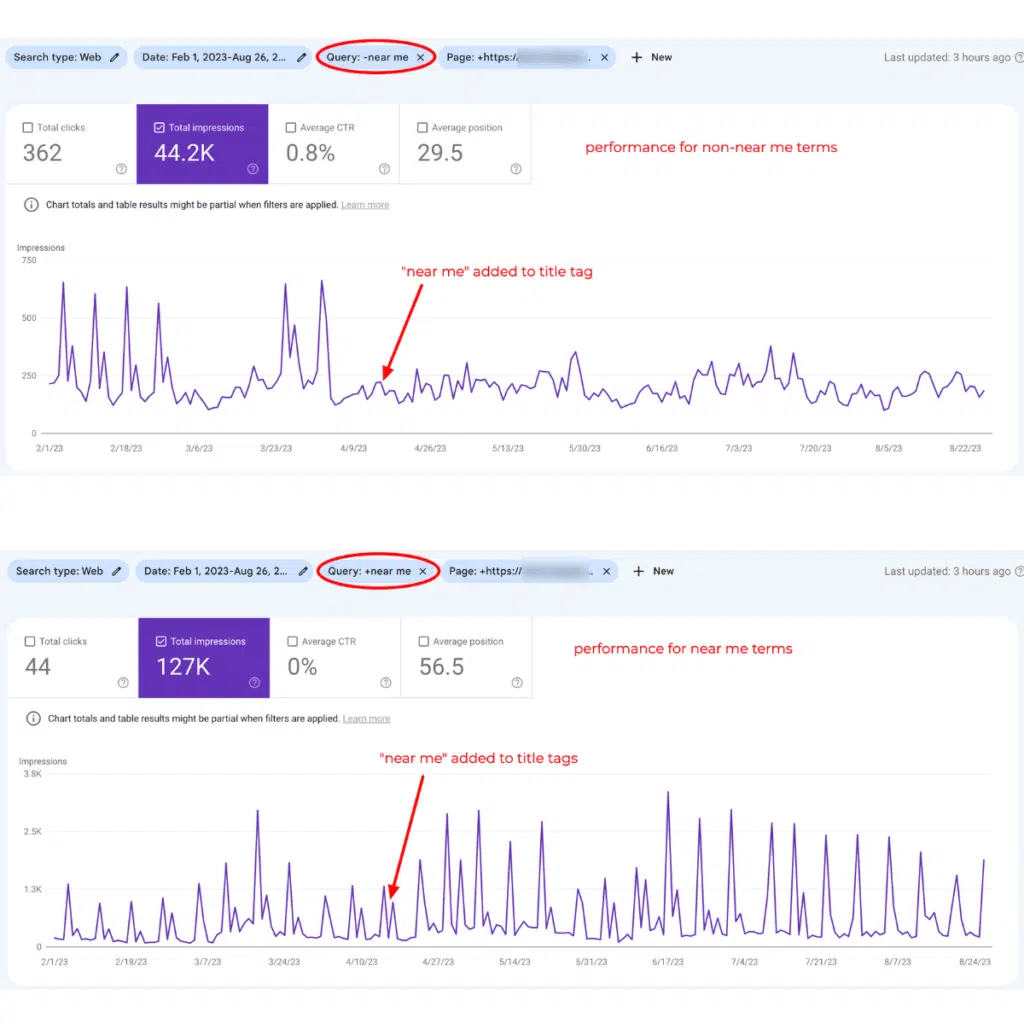The height and width of the screenshot is (1024, 1024).
Task: Open Date range chip in bottom panel
Action: pyautogui.click(x=223, y=571)
